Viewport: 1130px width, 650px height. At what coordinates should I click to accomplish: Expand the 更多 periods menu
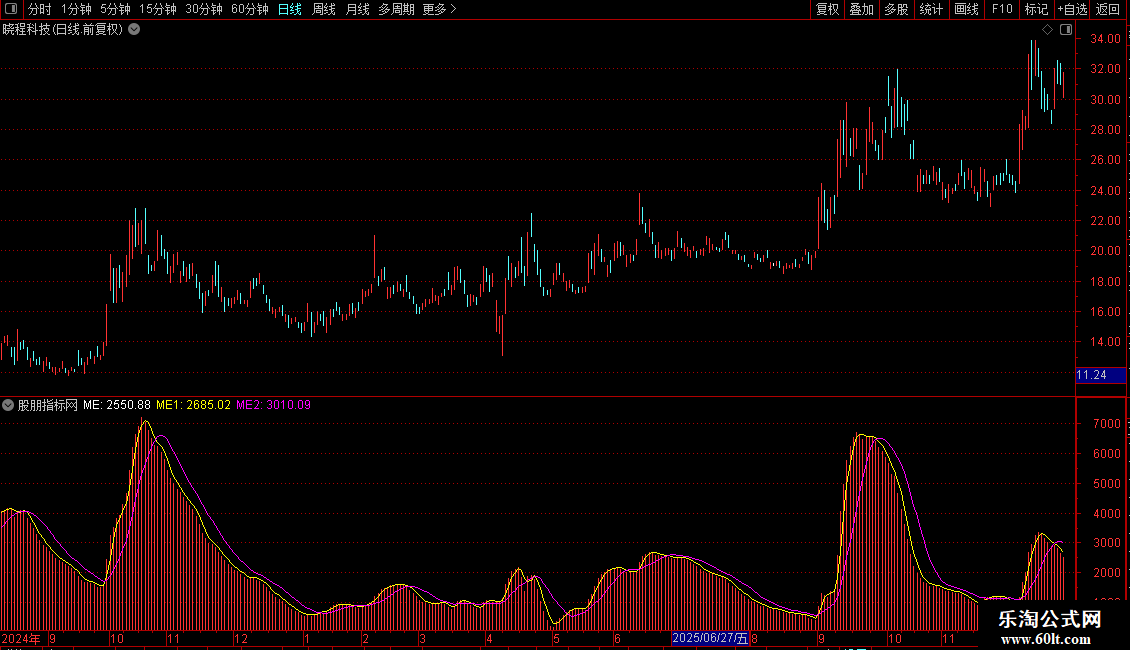[440, 9]
